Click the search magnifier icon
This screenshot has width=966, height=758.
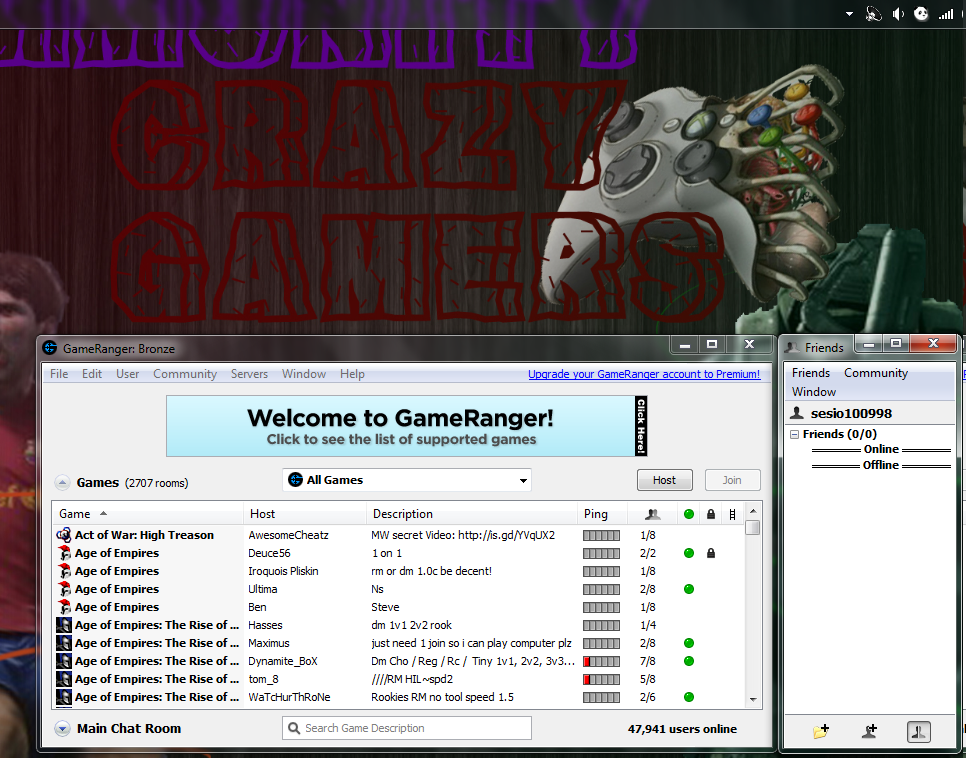pos(294,728)
